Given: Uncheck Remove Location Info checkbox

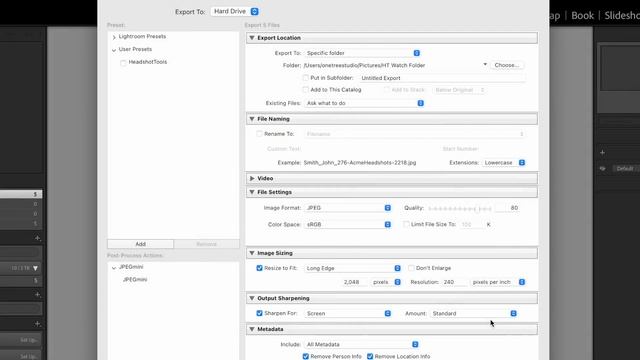Looking at the screenshot, I should (x=370, y=356).
